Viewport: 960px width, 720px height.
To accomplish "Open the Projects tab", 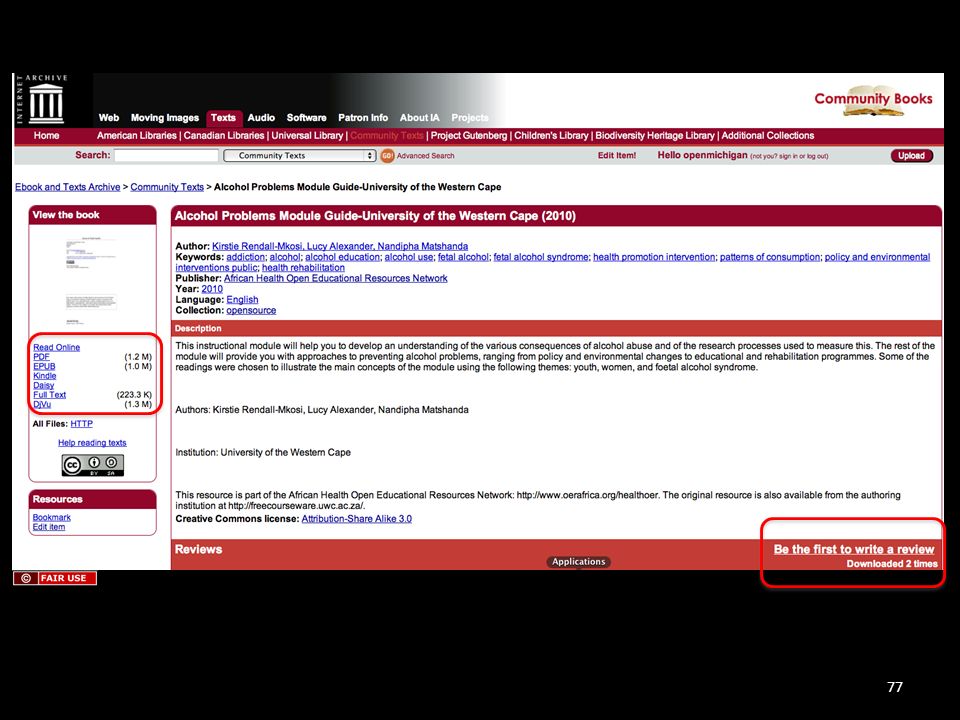I will click(470, 118).
